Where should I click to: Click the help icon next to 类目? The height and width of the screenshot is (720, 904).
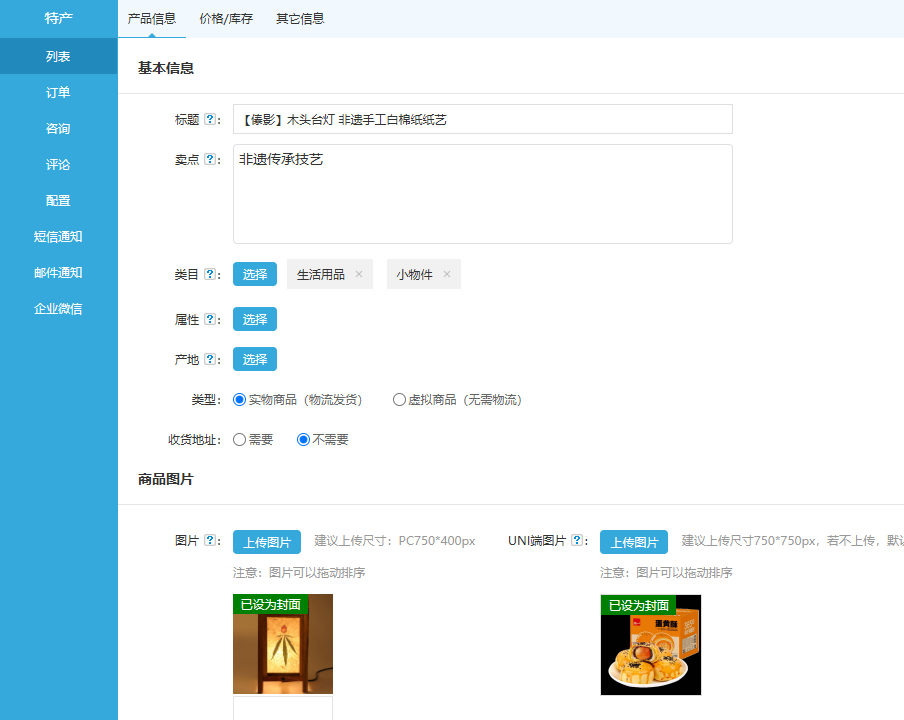click(210, 275)
